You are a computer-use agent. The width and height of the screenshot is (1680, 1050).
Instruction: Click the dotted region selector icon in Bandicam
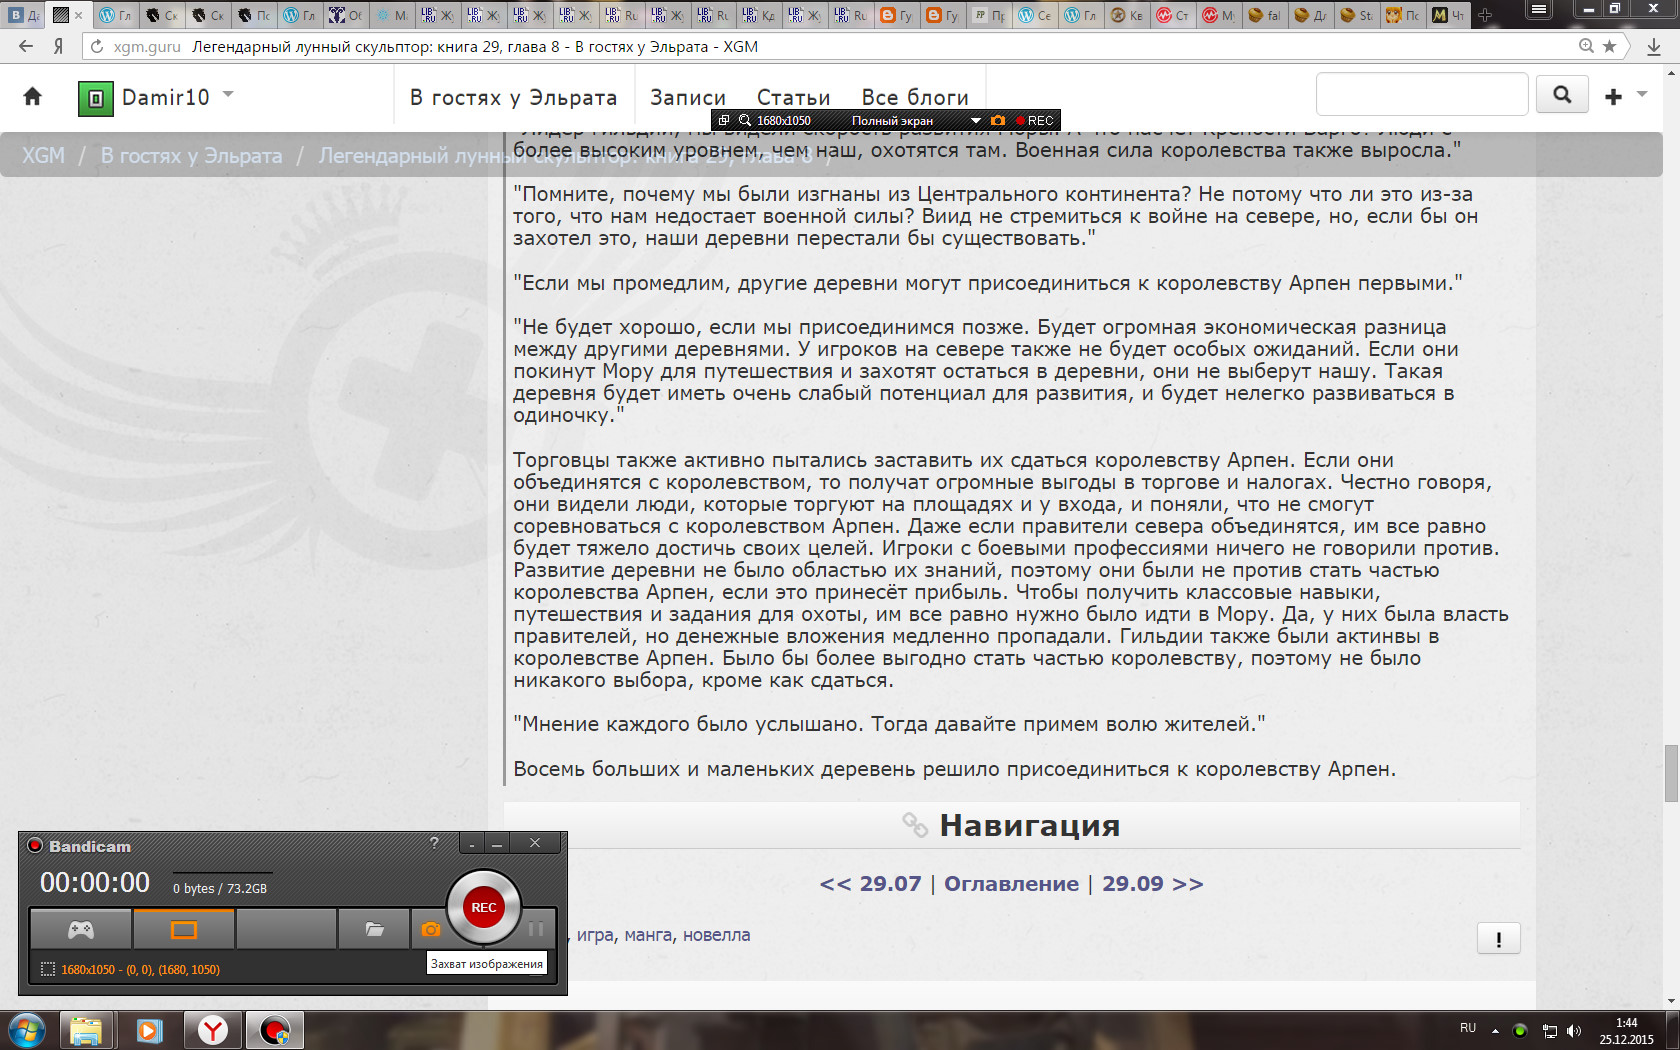47,969
